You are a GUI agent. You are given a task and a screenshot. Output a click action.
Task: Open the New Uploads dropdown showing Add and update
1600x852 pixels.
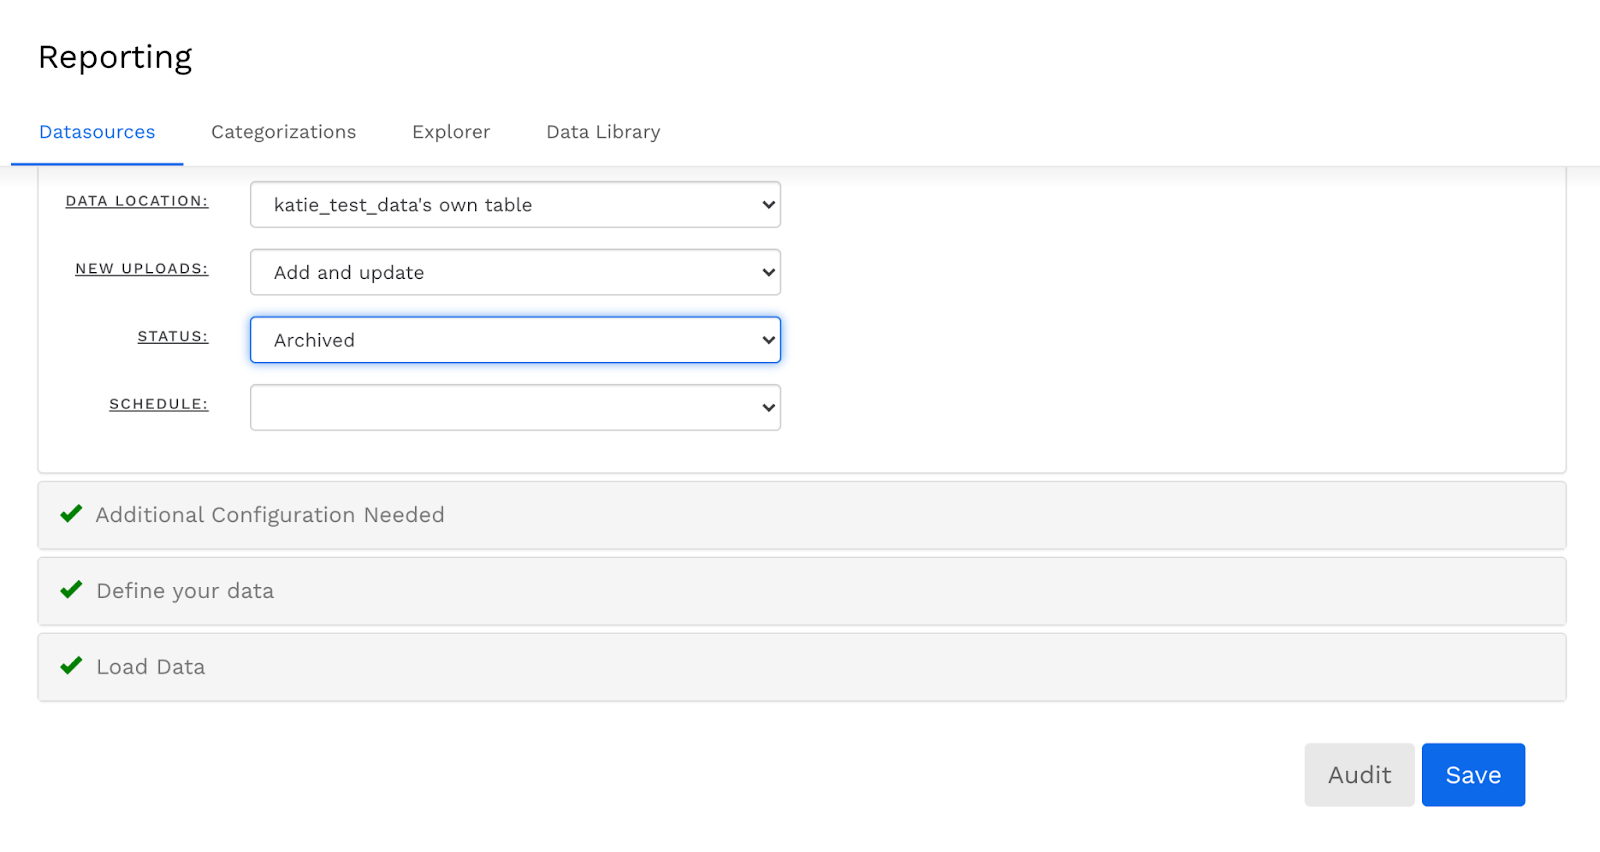[515, 273]
